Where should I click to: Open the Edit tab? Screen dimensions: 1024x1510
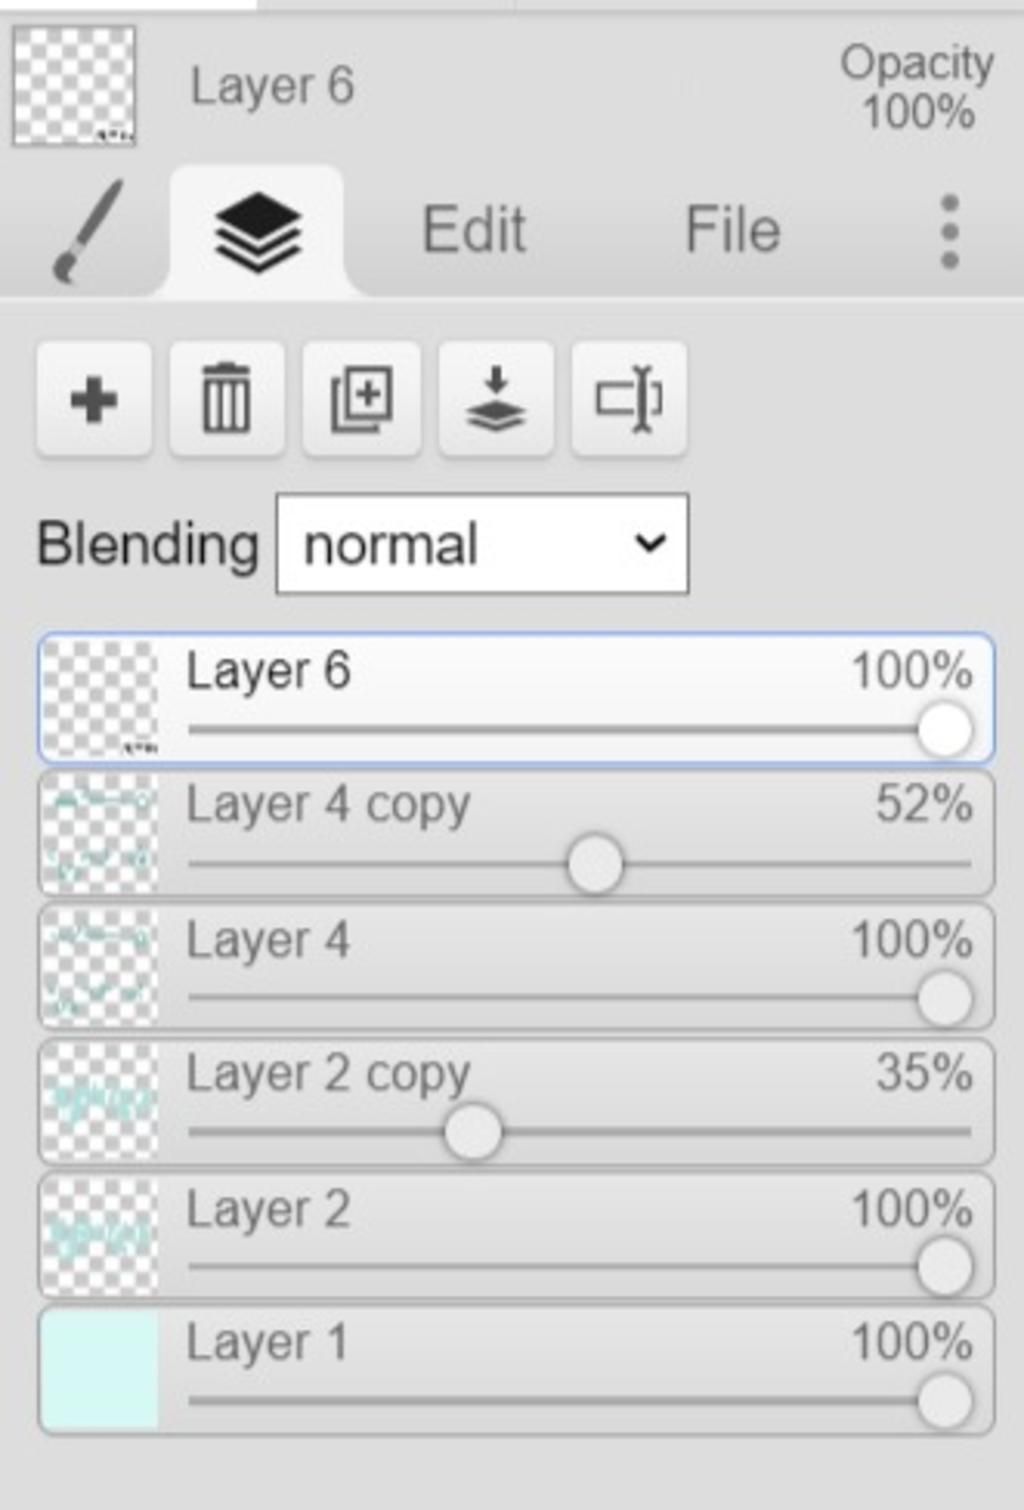point(474,230)
